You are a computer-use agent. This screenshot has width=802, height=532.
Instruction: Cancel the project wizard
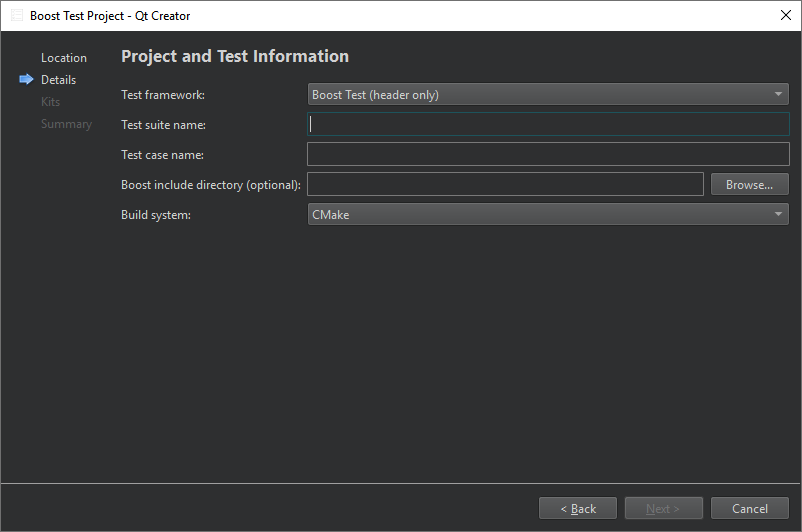pyautogui.click(x=749, y=508)
